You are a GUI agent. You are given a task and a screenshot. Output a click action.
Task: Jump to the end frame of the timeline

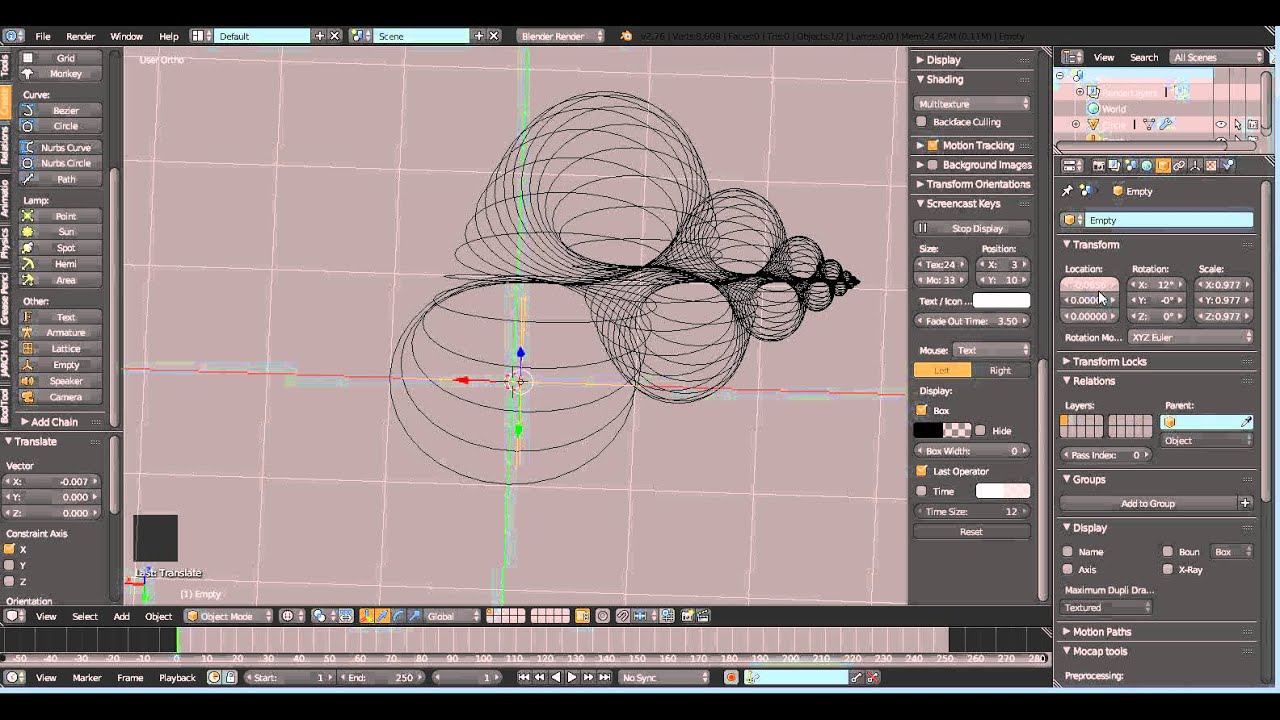point(604,677)
